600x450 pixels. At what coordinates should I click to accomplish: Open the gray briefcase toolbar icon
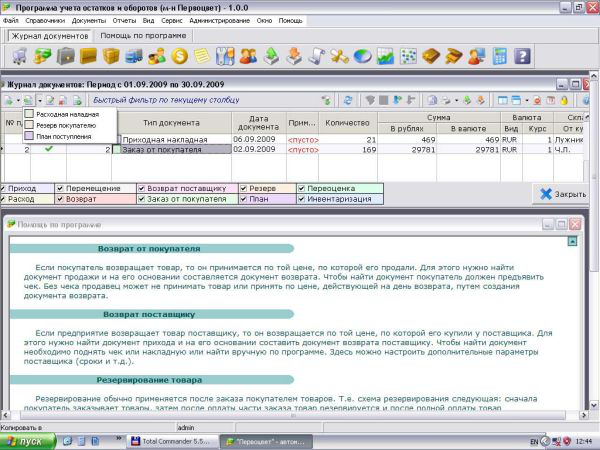point(65,56)
